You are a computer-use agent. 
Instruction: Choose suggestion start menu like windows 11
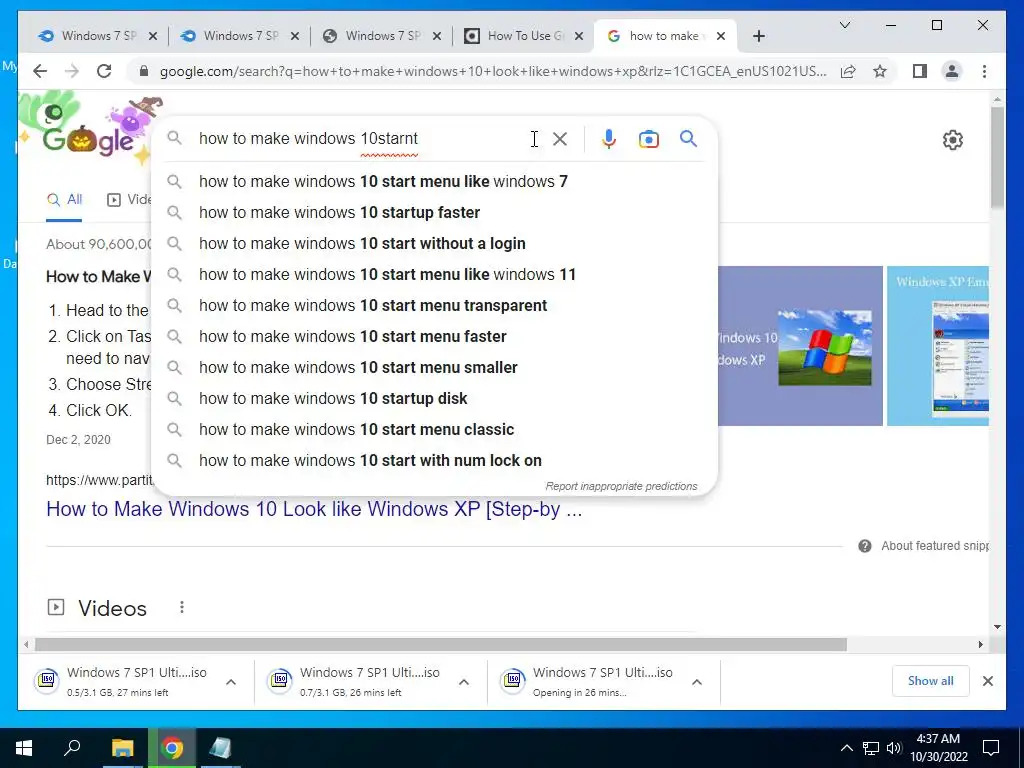click(x=434, y=274)
